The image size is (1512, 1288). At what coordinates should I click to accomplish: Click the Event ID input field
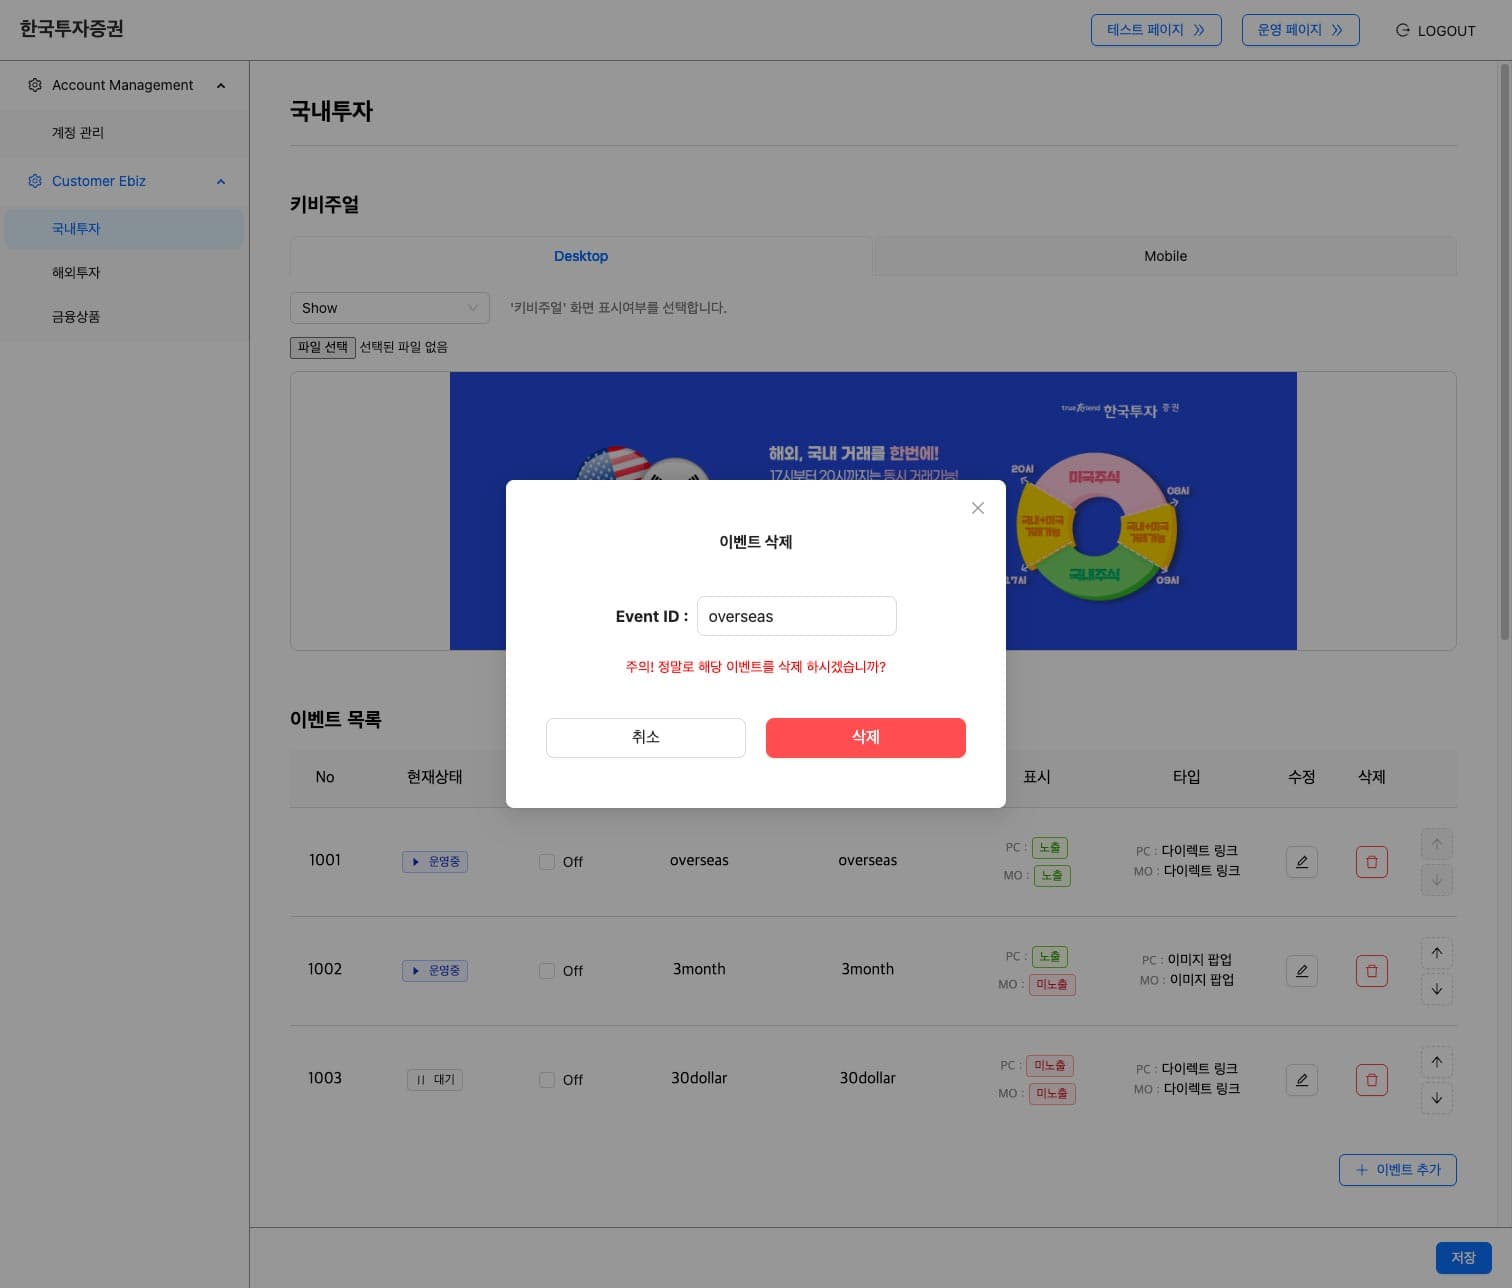(796, 616)
